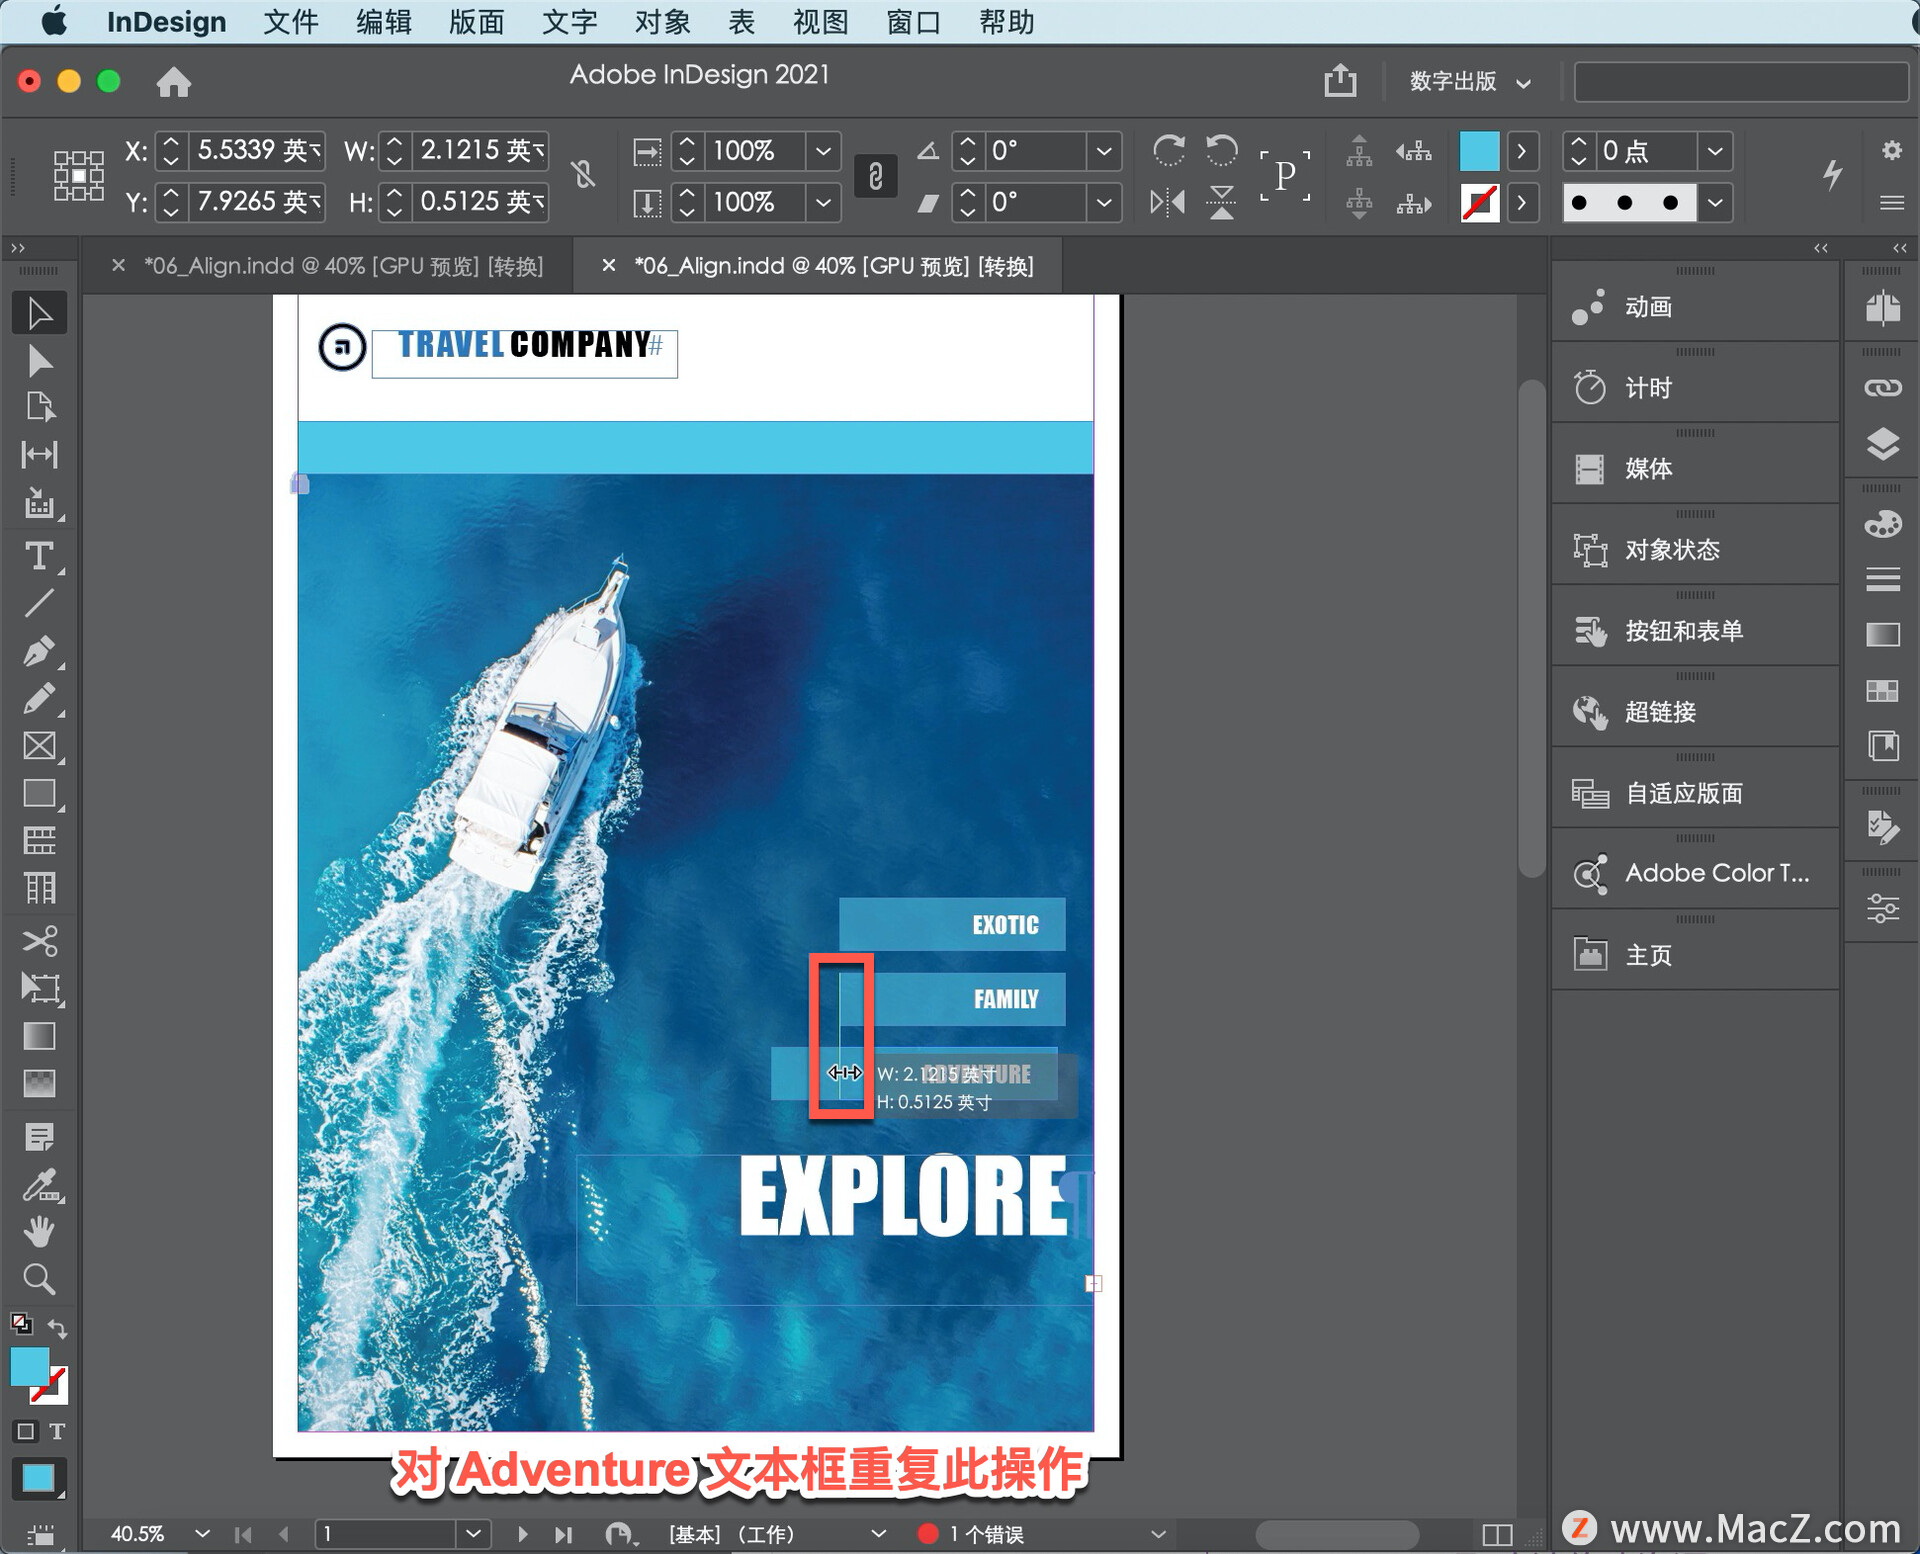This screenshot has height=1554, width=1920.
Task: Select the Selection tool arrow
Action: (39, 313)
